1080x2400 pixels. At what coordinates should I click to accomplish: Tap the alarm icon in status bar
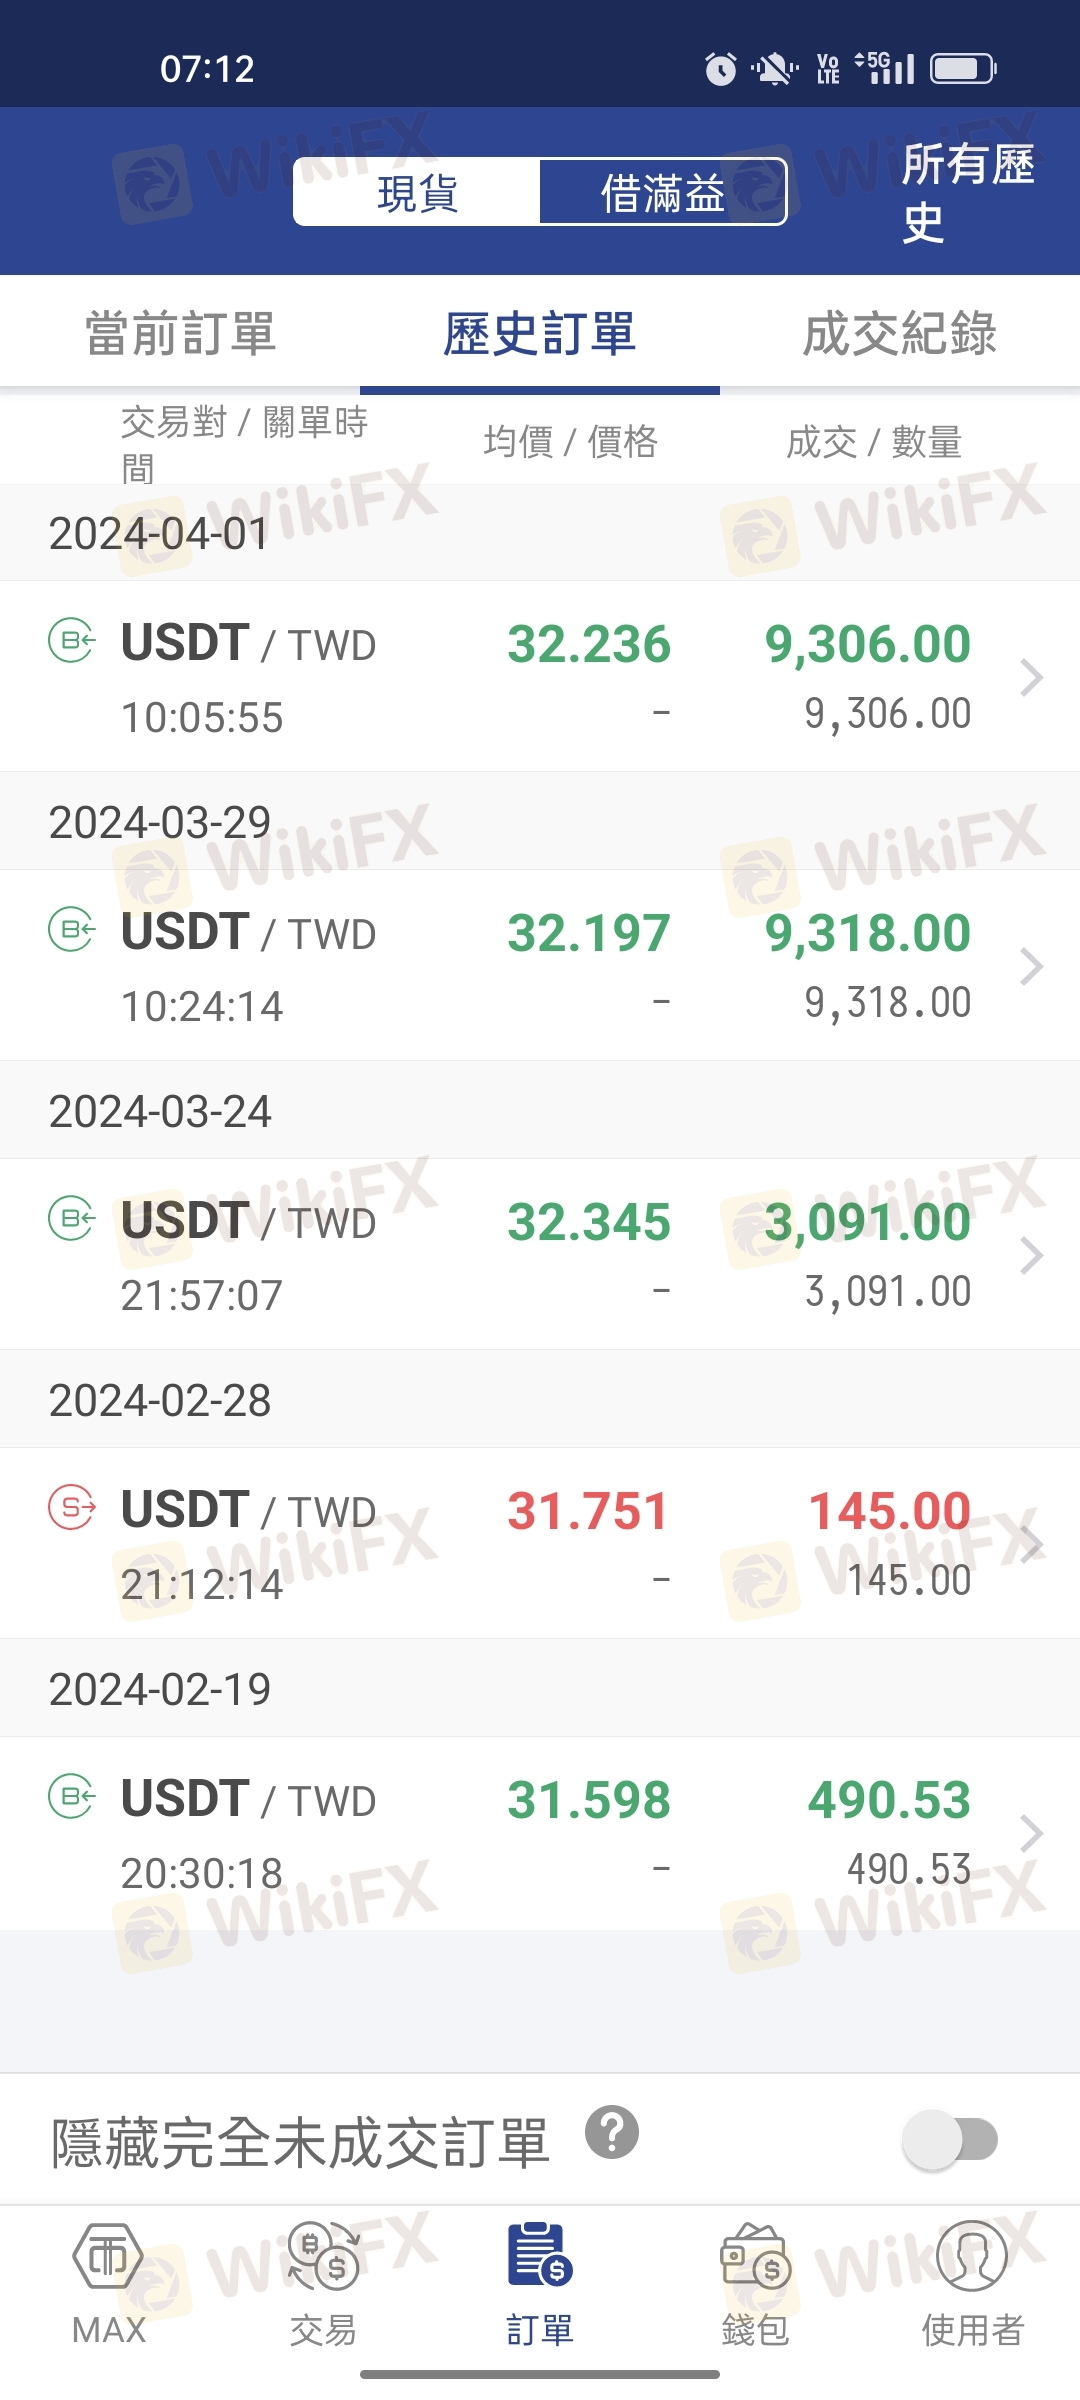tap(720, 69)
